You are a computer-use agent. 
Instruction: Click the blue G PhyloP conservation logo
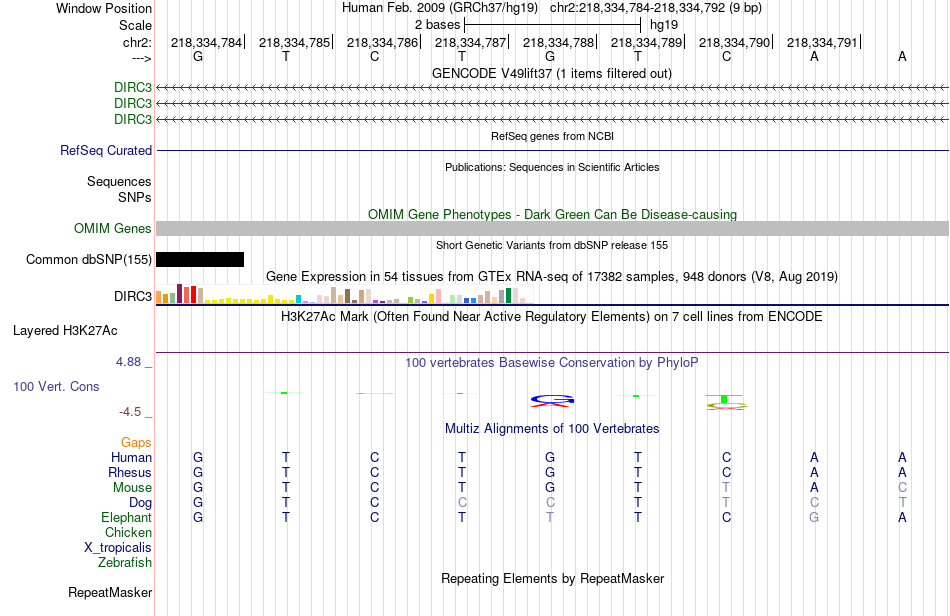tap(552, 400)
